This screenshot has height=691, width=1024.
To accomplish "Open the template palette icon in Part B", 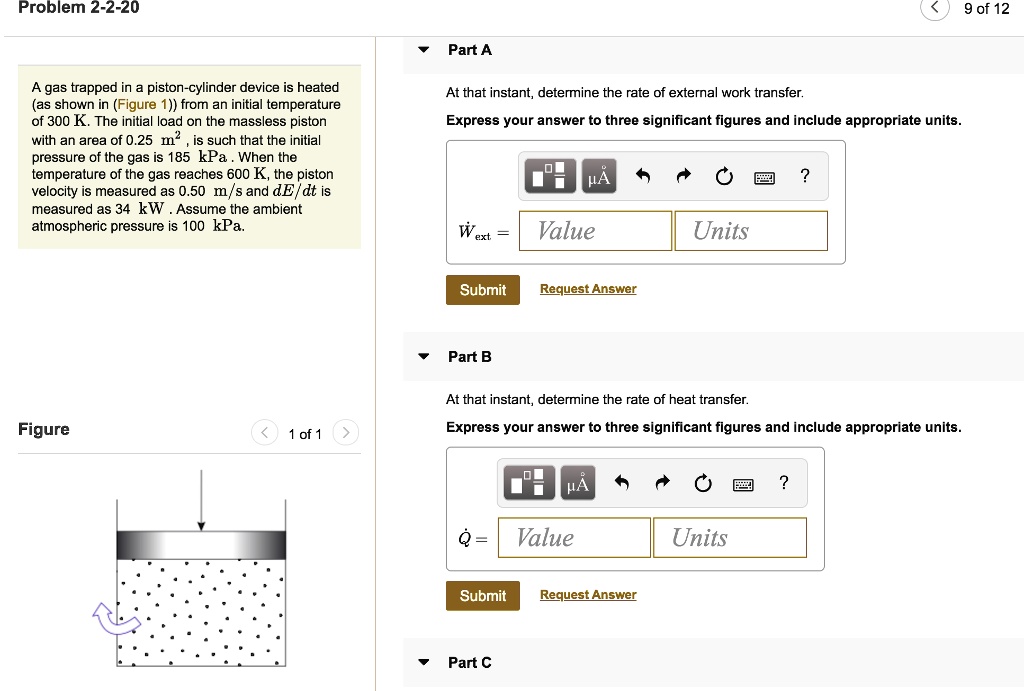I will (x=527, y=482).
